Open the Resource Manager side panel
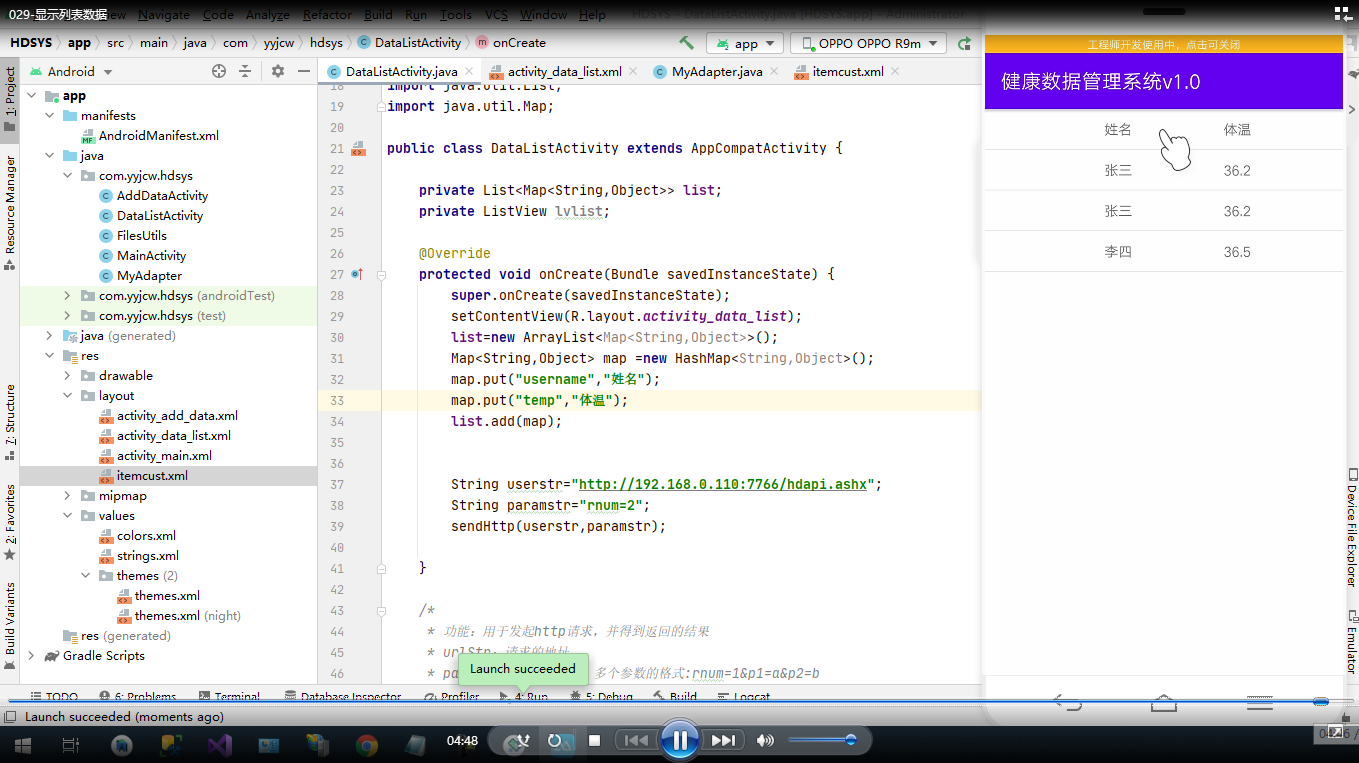1359x763 pixels. [x=10, y=212]
